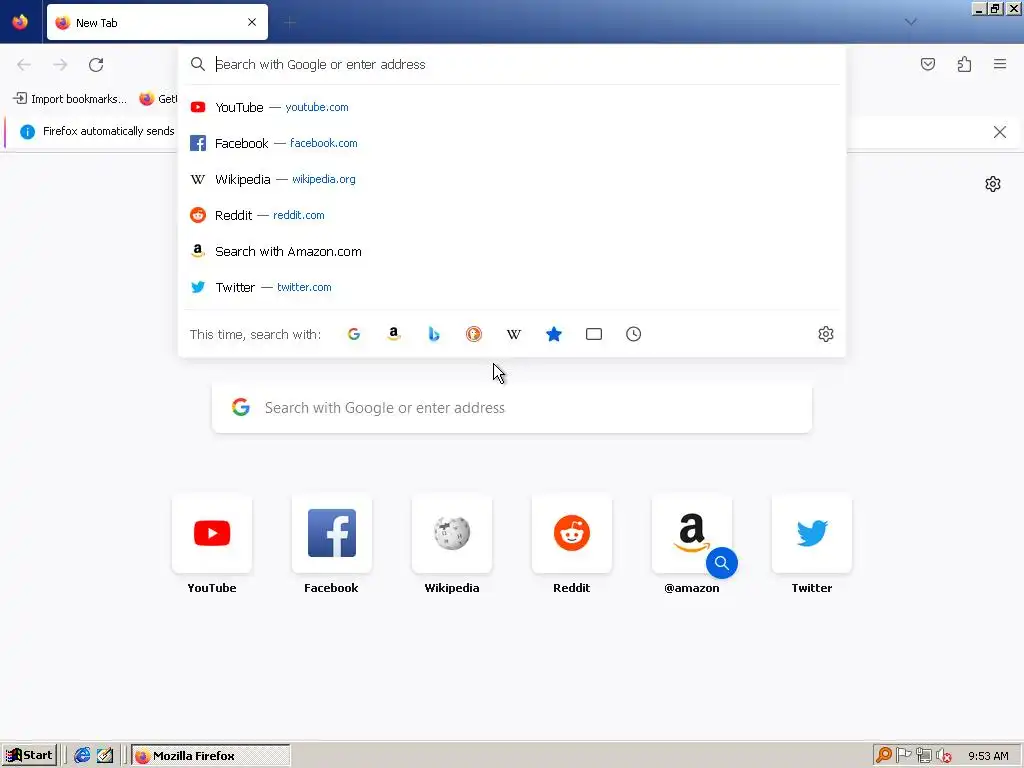1024x768 pixels.
Task: Close the New Tab tab
Action: pyautogui.click(x=252, y=22)
